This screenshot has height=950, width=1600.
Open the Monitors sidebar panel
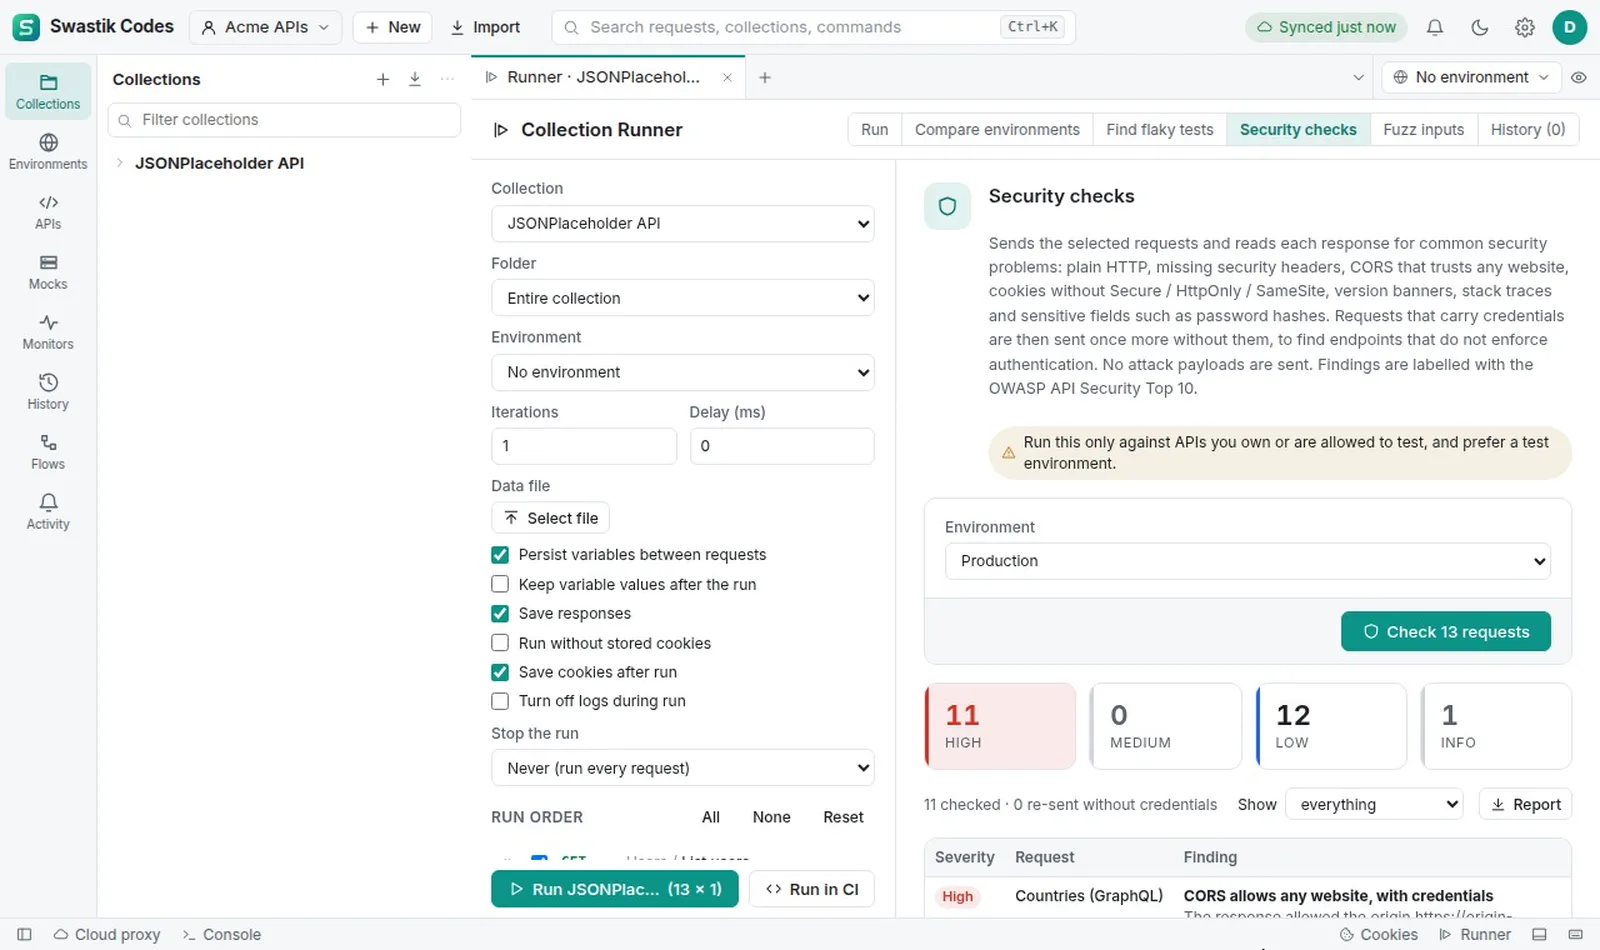(48, 331)
